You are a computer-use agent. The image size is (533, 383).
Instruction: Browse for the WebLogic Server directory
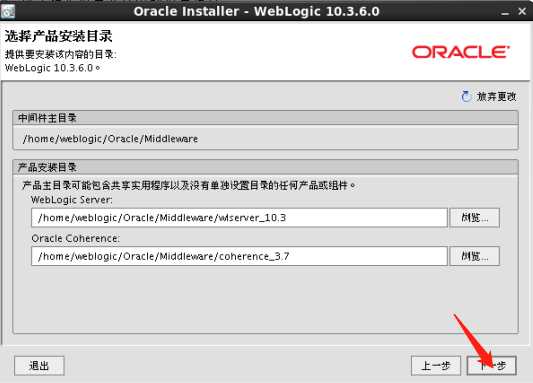[x=475, y=217]
